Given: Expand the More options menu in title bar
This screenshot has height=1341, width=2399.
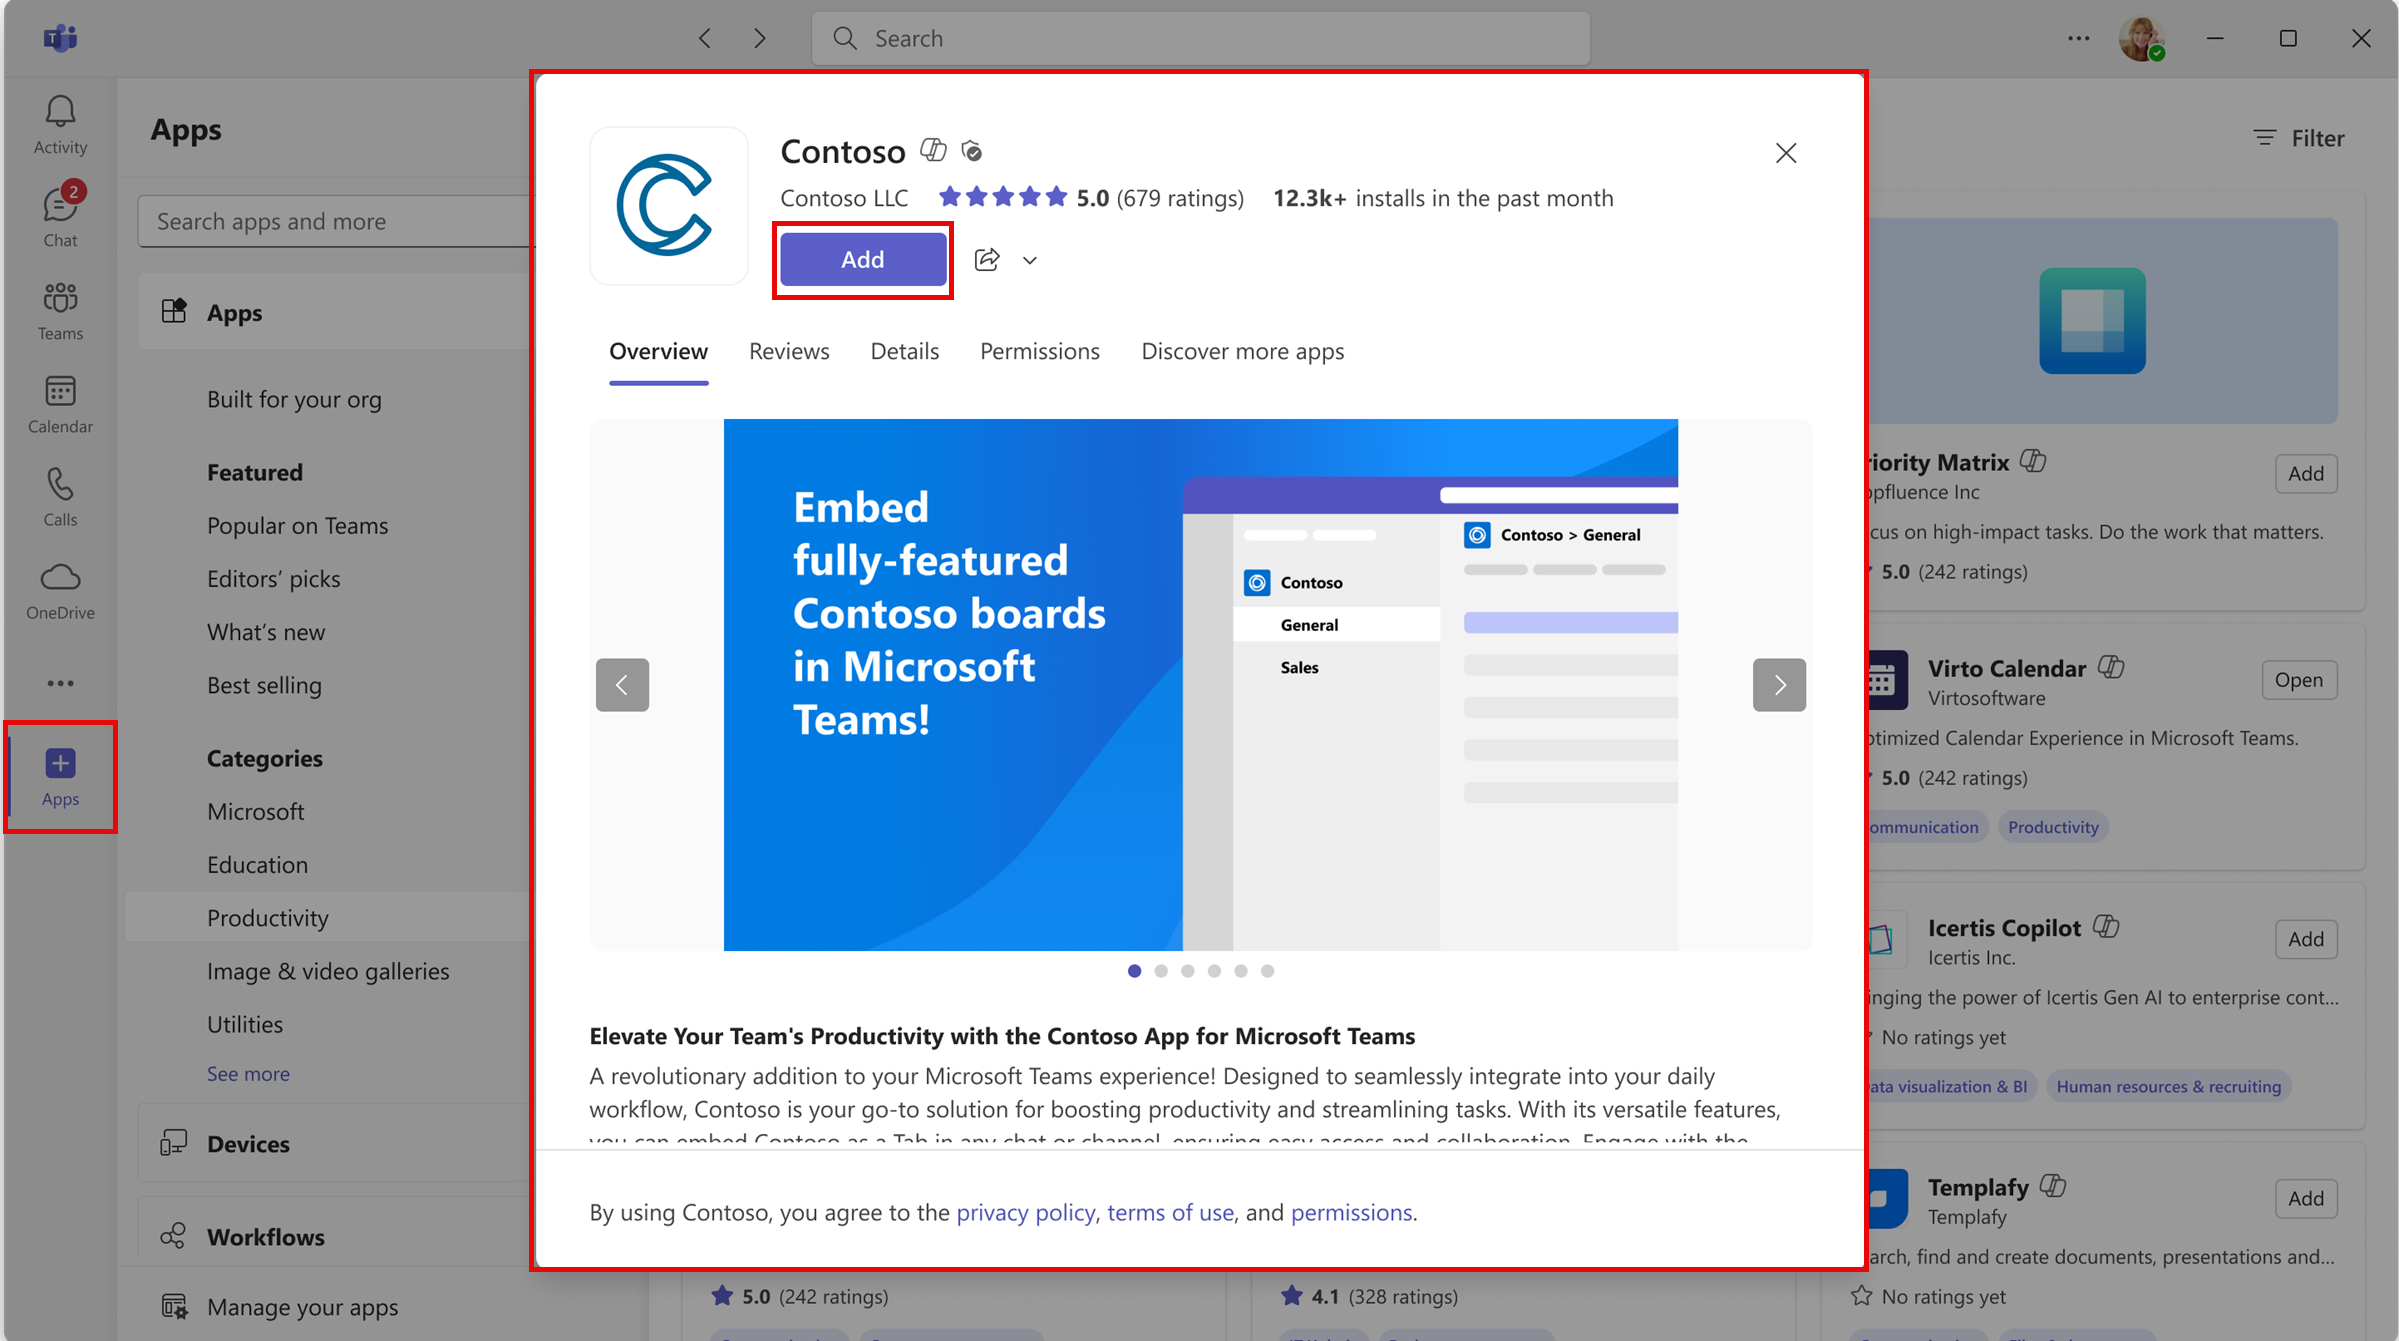Looking at the screenshot, I should 2079,36.
